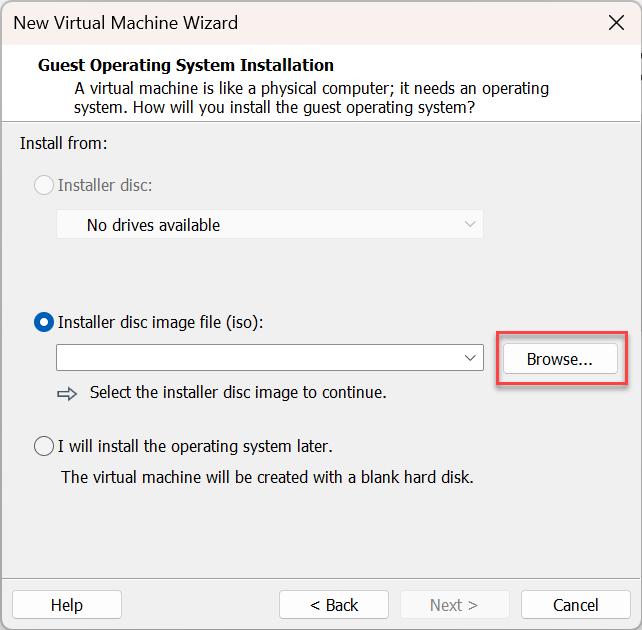Click the Guest Operating System Installation heading
This screenshot has height=630, width=642.
[186, 65]
